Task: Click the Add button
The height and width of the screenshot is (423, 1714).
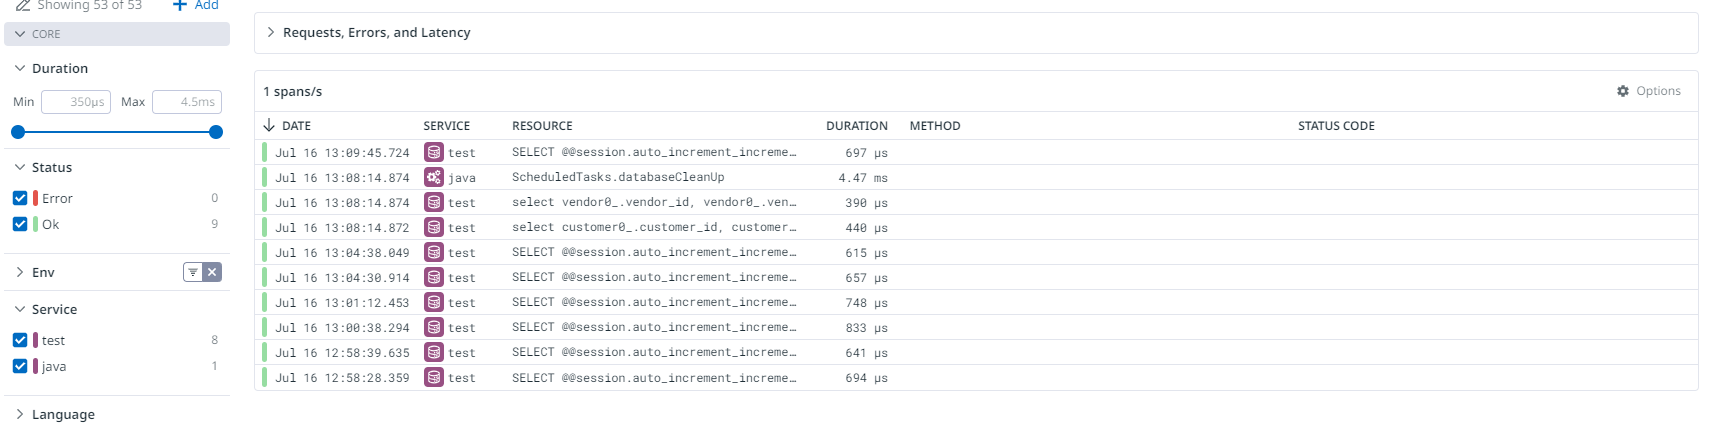Action: 196,5
